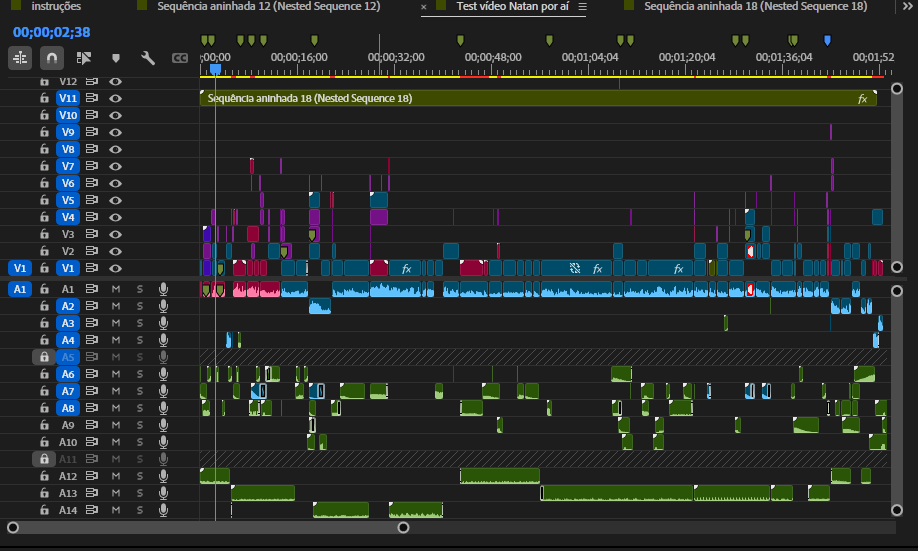This screenshot has height=551, width=918.
Task: Toggle sync lock on track V10
Action: (92, 115)
